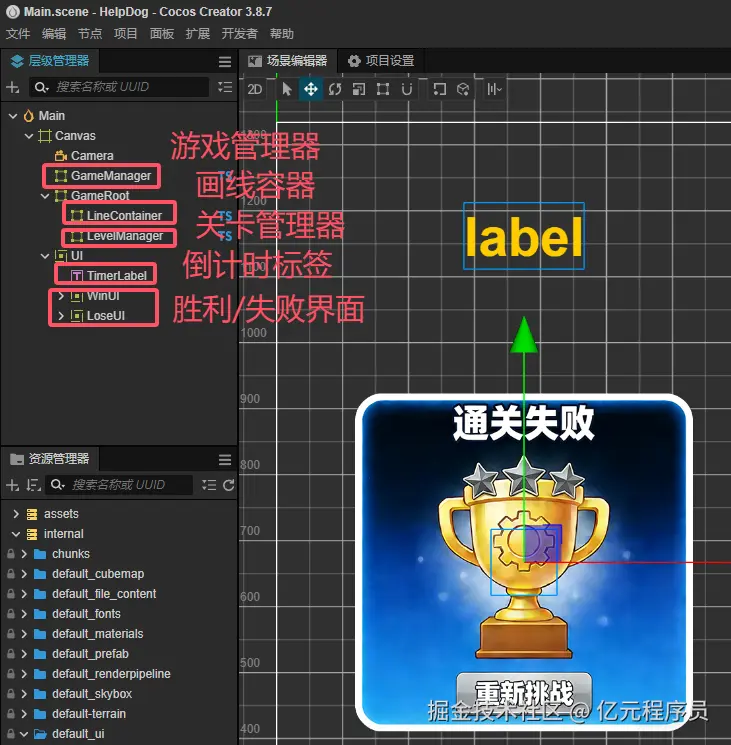Select the Rotate transform tool
731x745 pixels.
[x=335, y=89]
